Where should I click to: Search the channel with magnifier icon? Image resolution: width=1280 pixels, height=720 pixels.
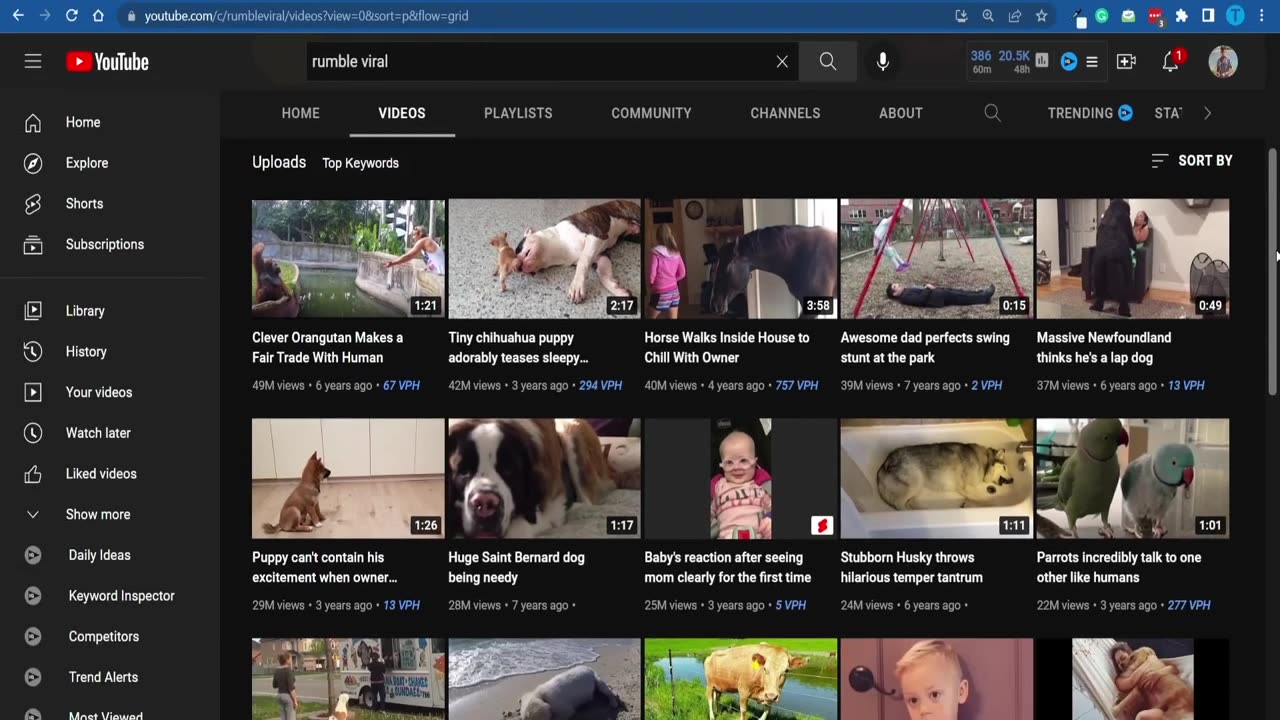click(992, 113)
